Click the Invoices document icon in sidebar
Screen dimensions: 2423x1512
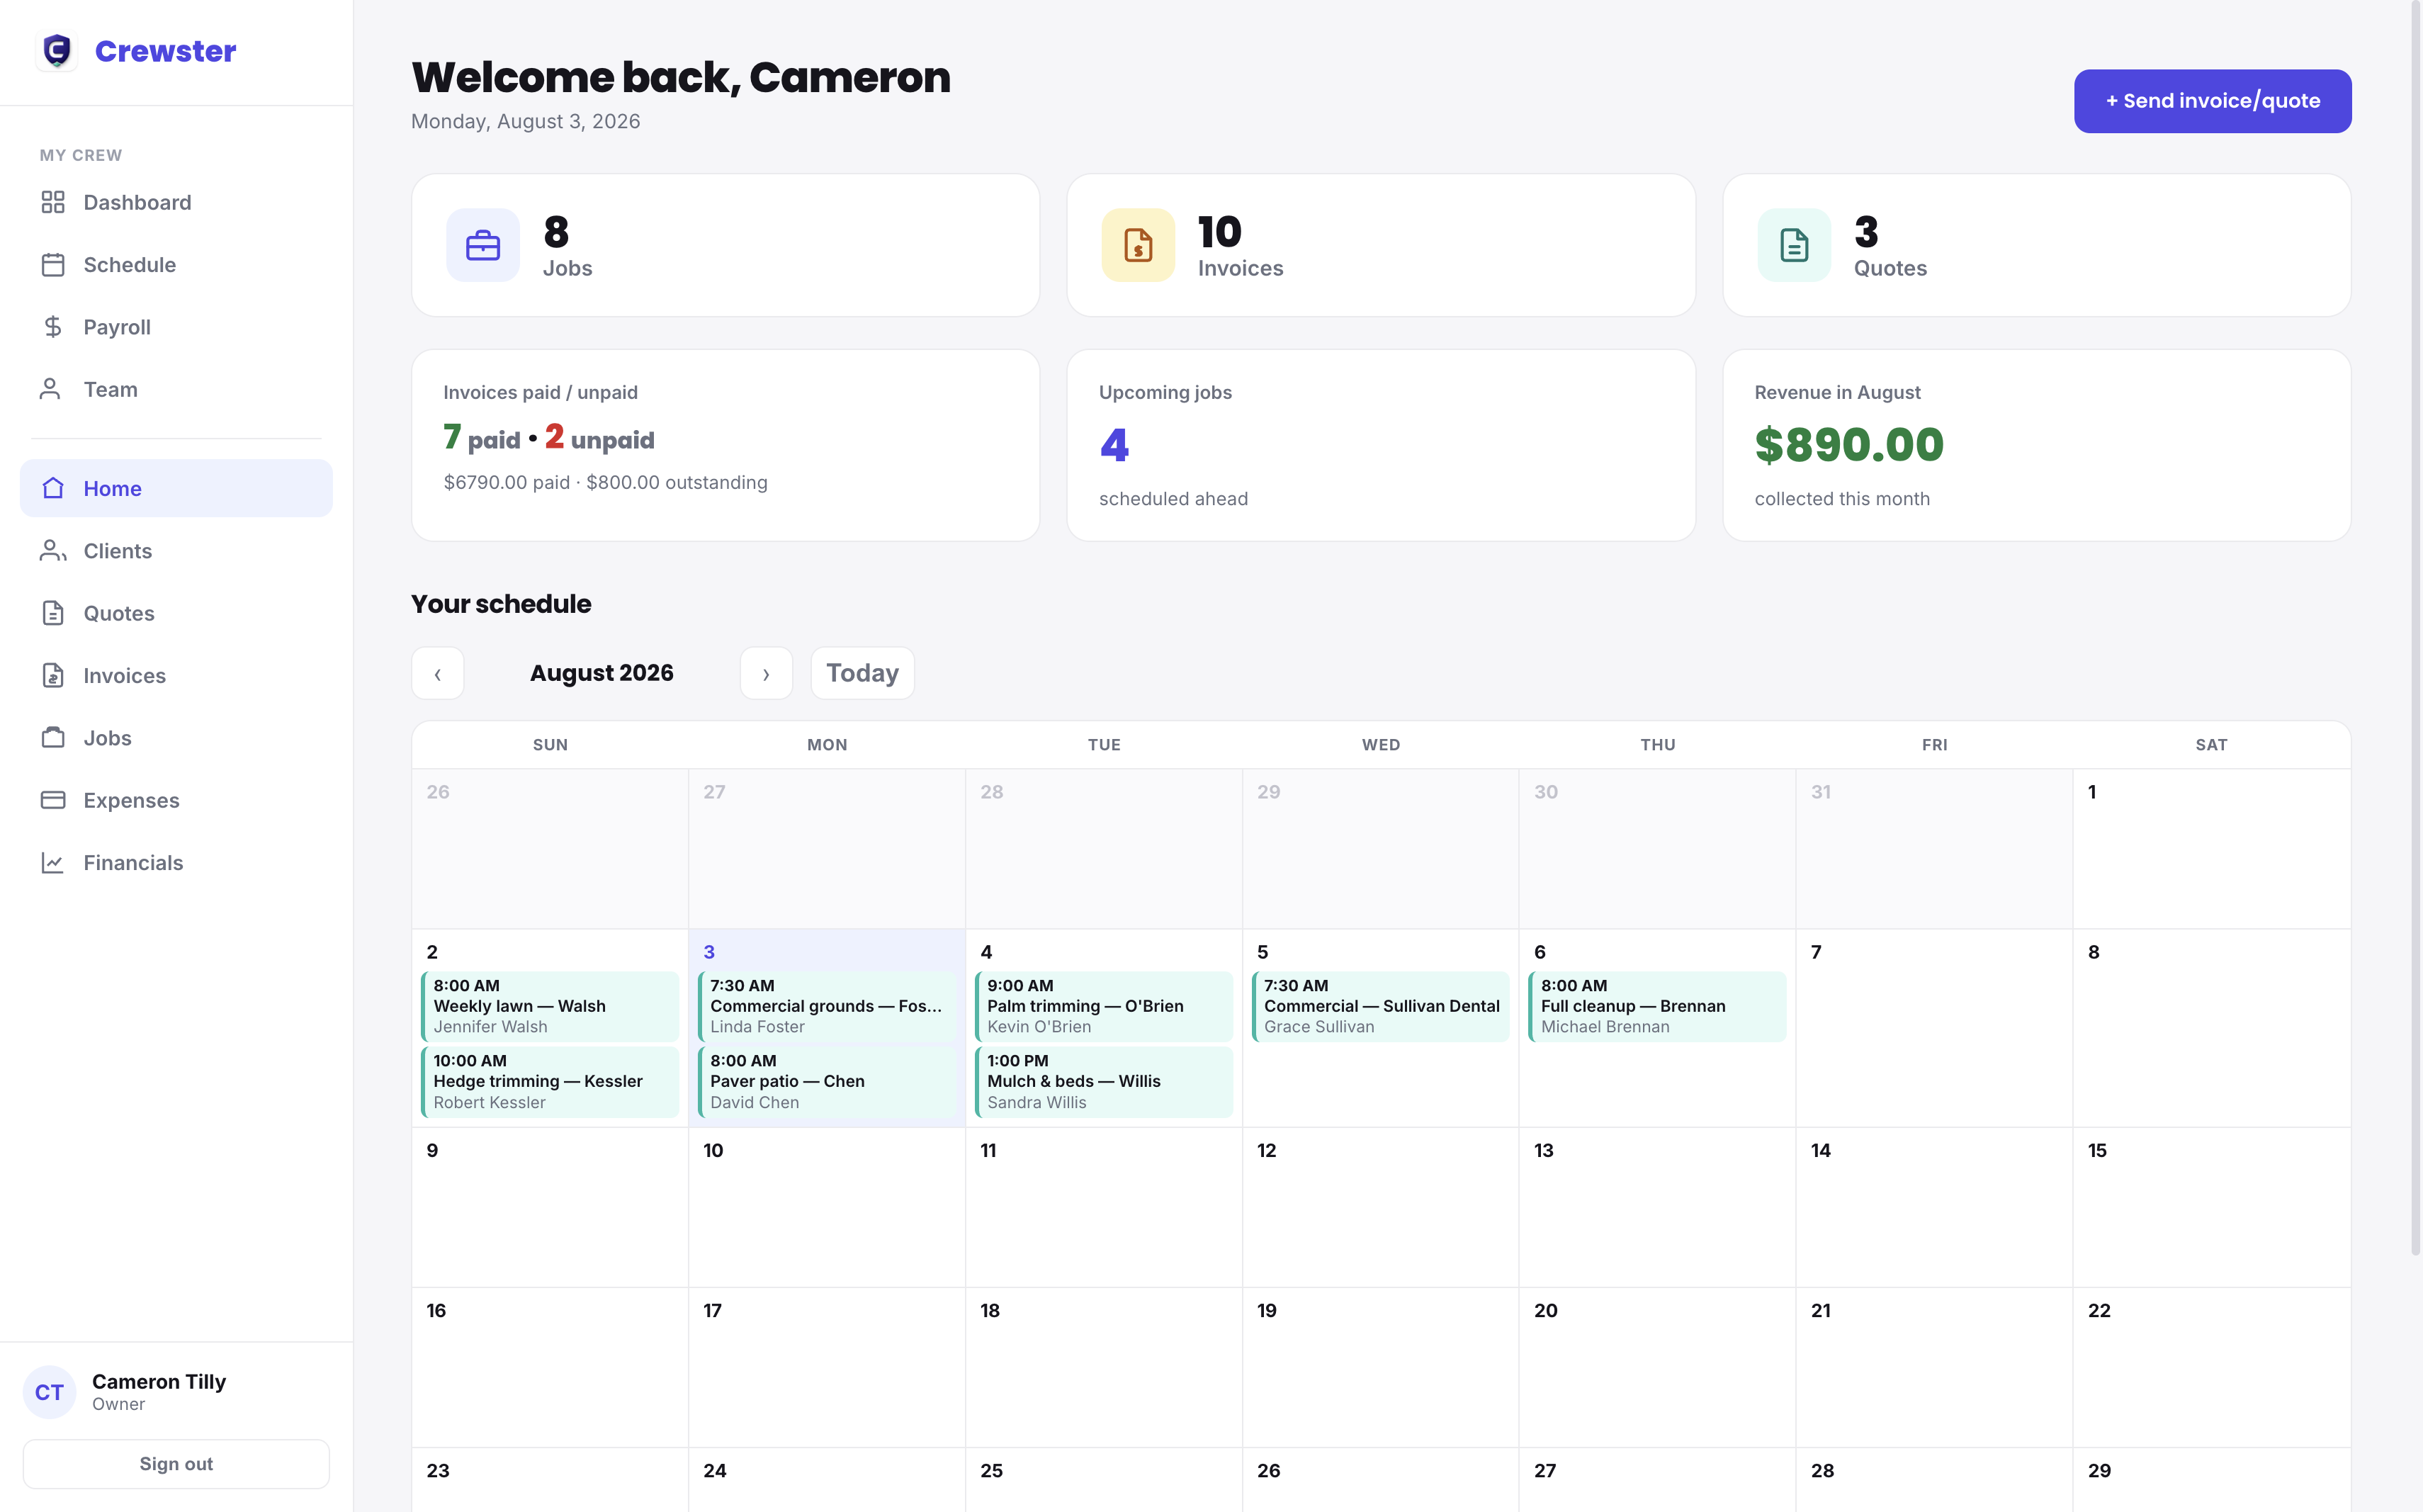point(53,675)
